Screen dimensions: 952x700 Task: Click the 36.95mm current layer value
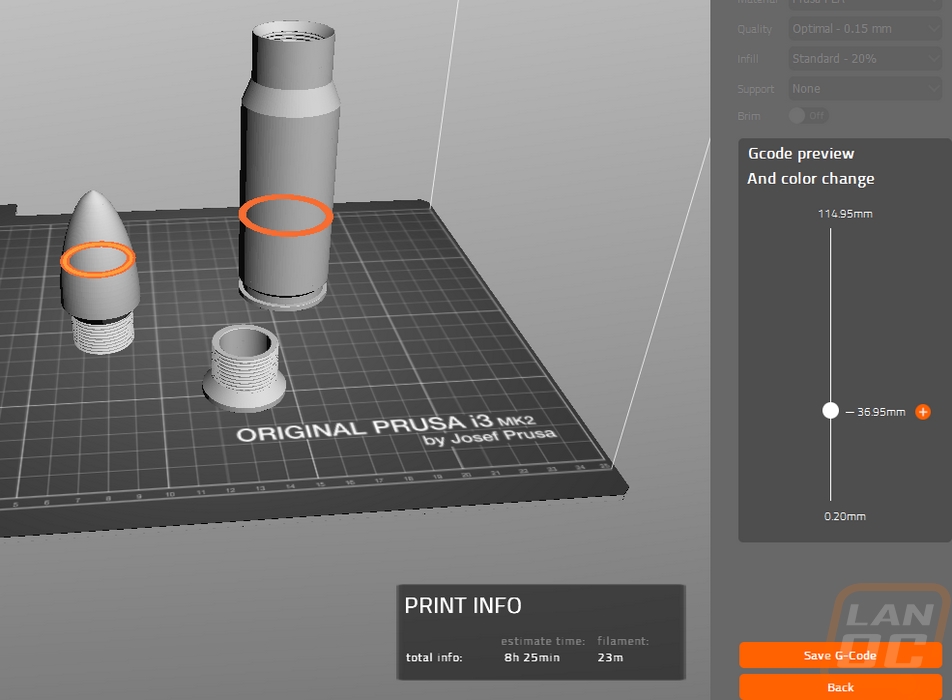[880, 412]
